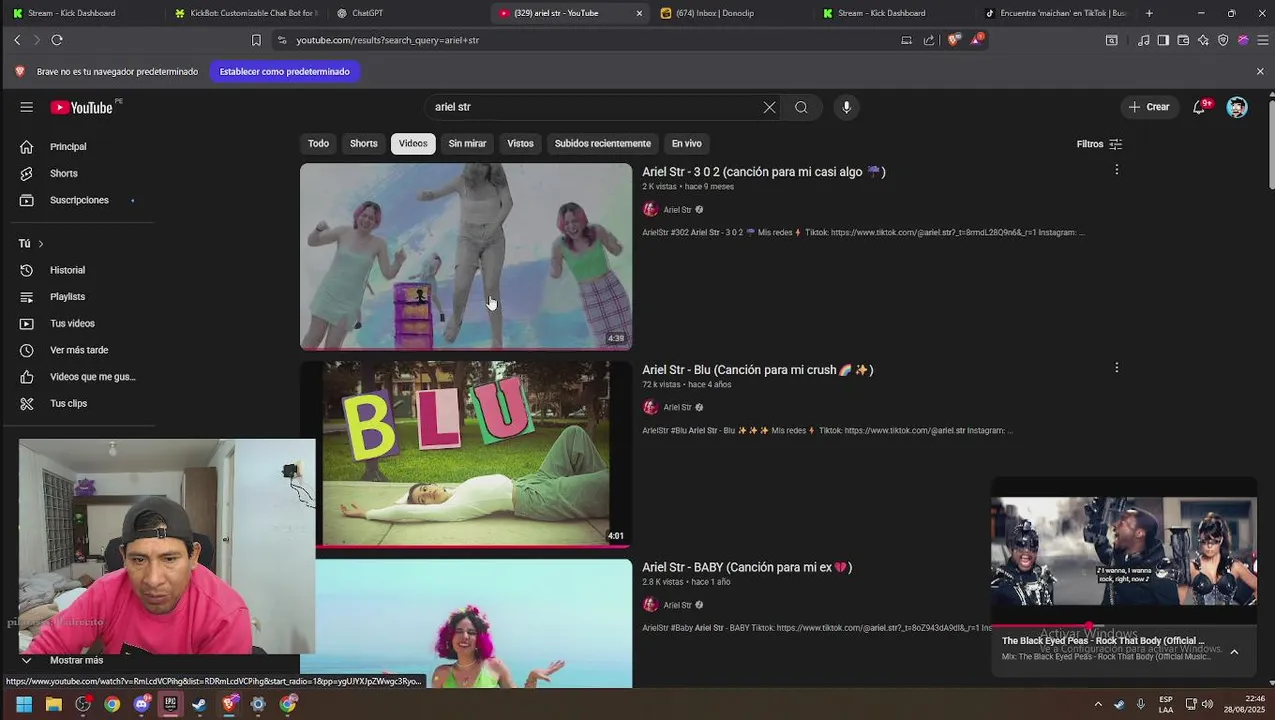Click the Crear button
This screenshot has width=1275, height=720.
[x=1149, y=107]
